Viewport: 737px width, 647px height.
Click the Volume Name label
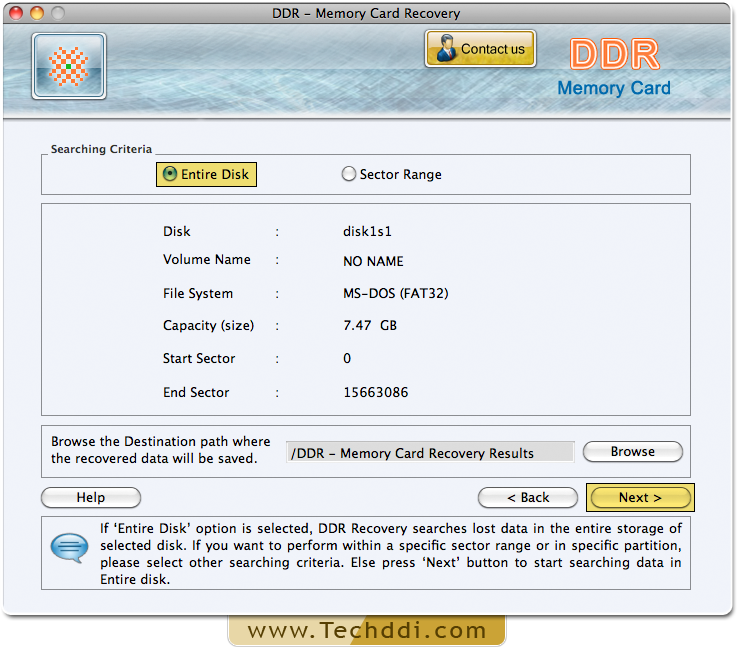pyautogui.click(x=206, y=259)
